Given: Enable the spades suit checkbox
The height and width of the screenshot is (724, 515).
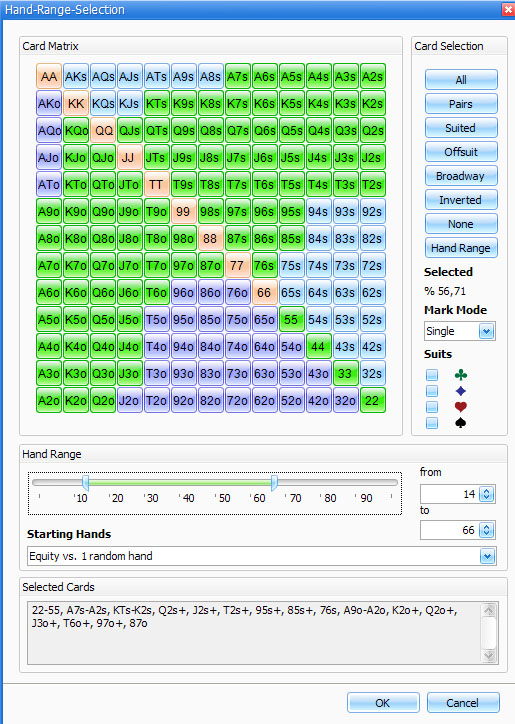Looking at the screenshot, I should point(432,423).
